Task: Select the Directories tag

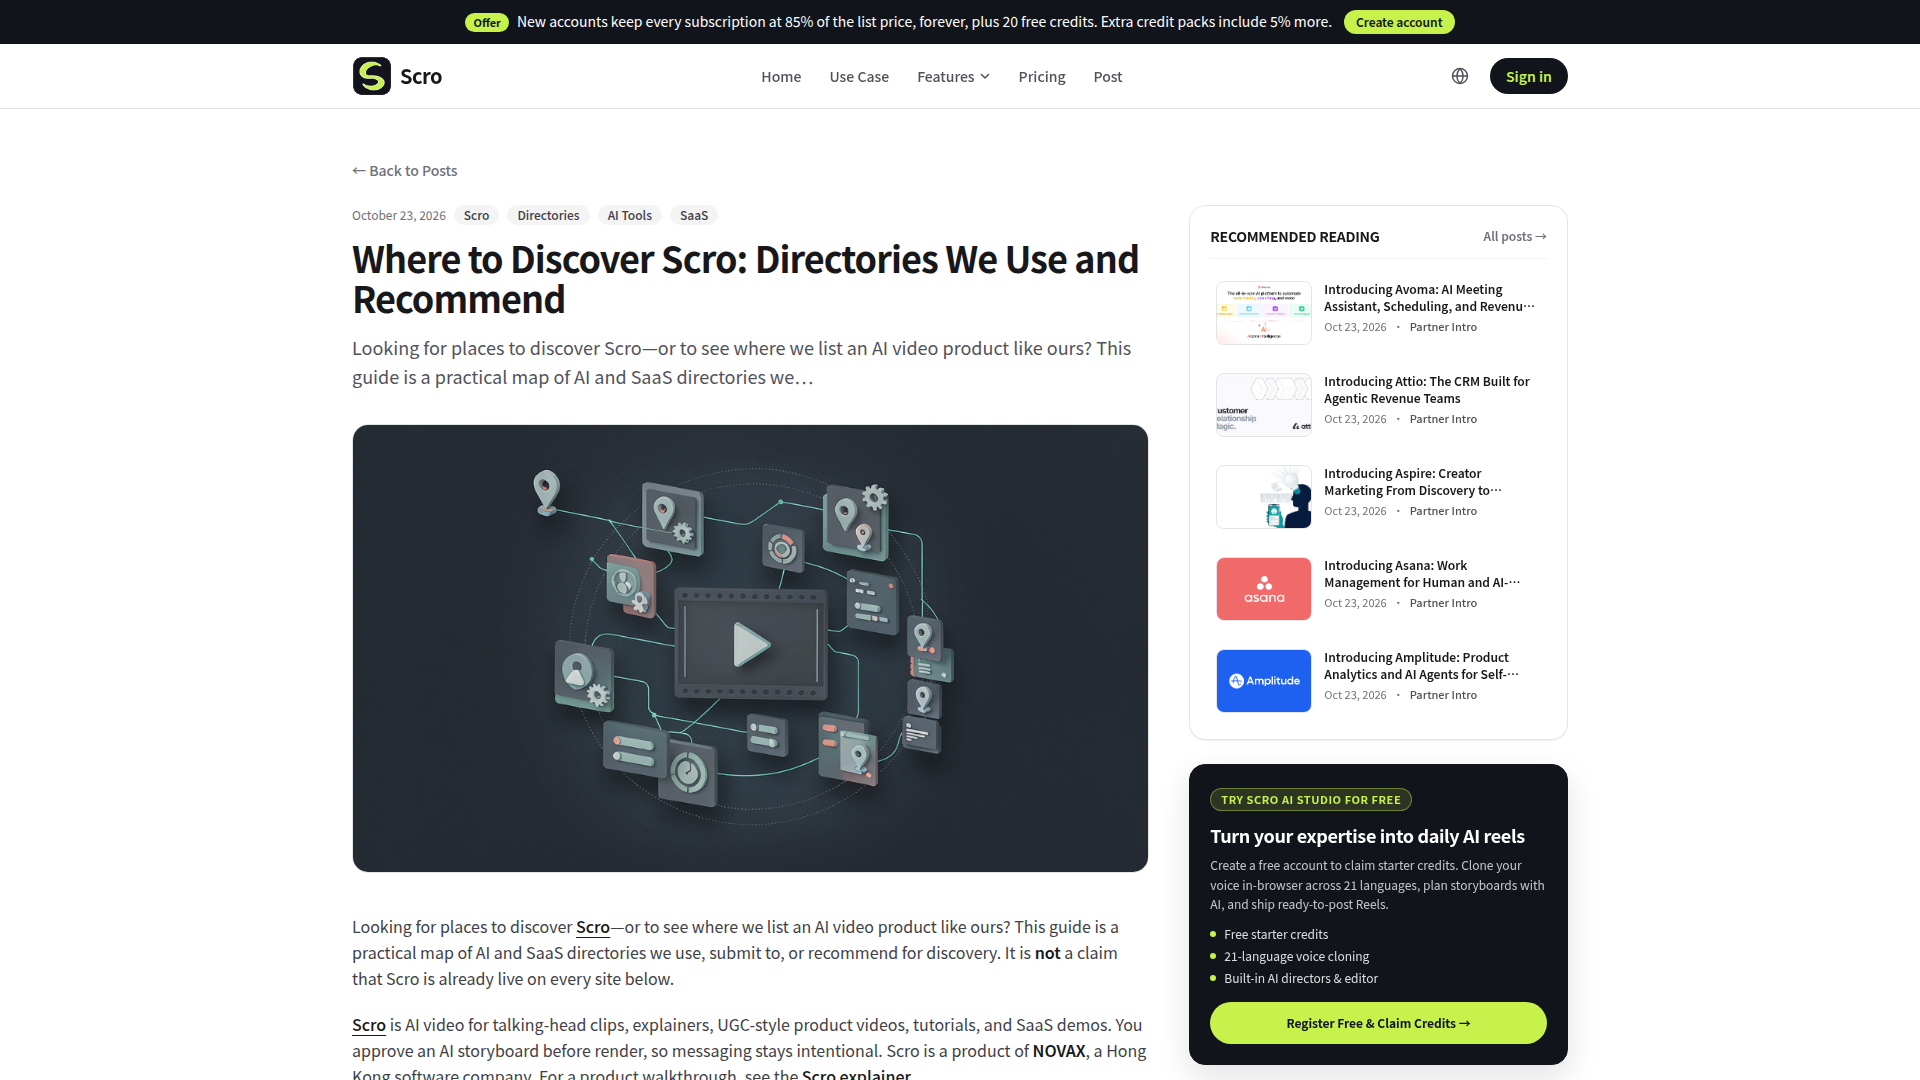Action: 548,216
